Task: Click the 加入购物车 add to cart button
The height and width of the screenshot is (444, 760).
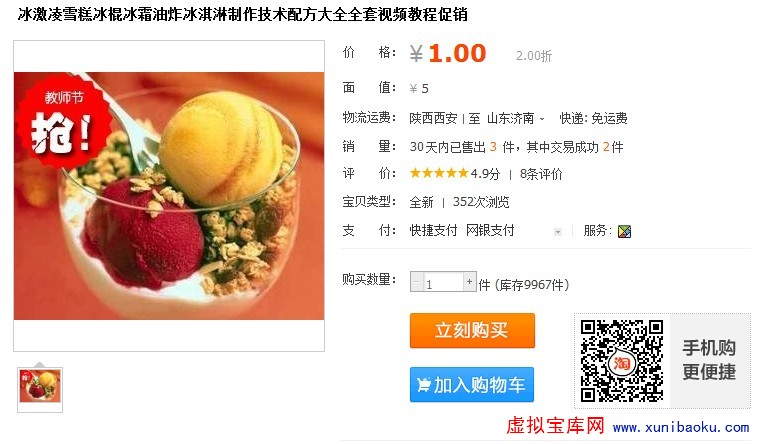Action: point(472,385)
